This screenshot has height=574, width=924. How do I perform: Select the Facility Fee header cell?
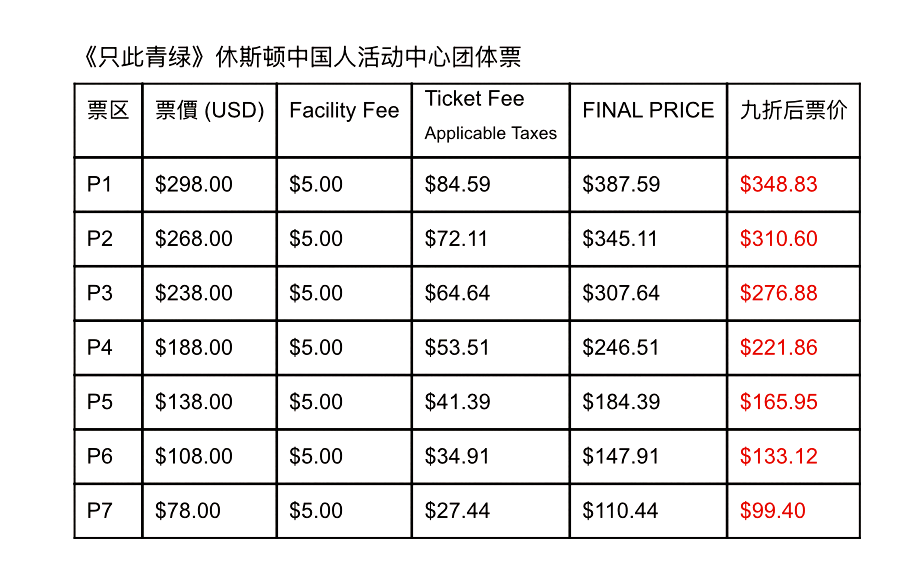344,110
